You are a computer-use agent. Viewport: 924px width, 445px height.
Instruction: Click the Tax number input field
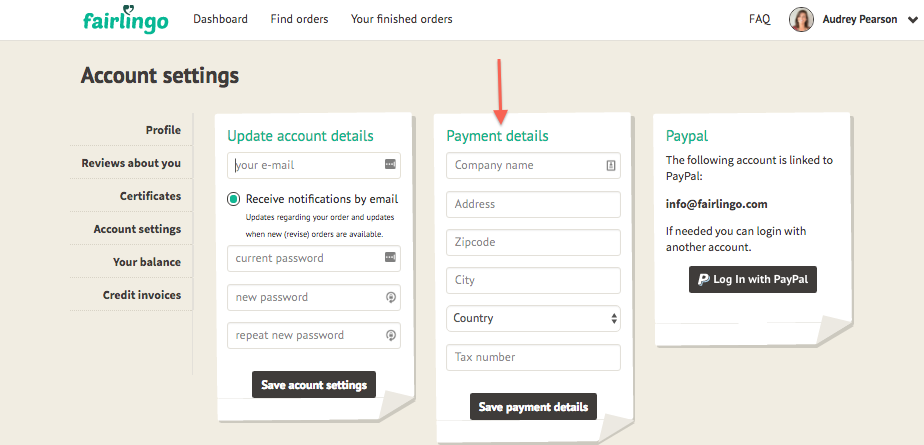click(x=533, y=357)
